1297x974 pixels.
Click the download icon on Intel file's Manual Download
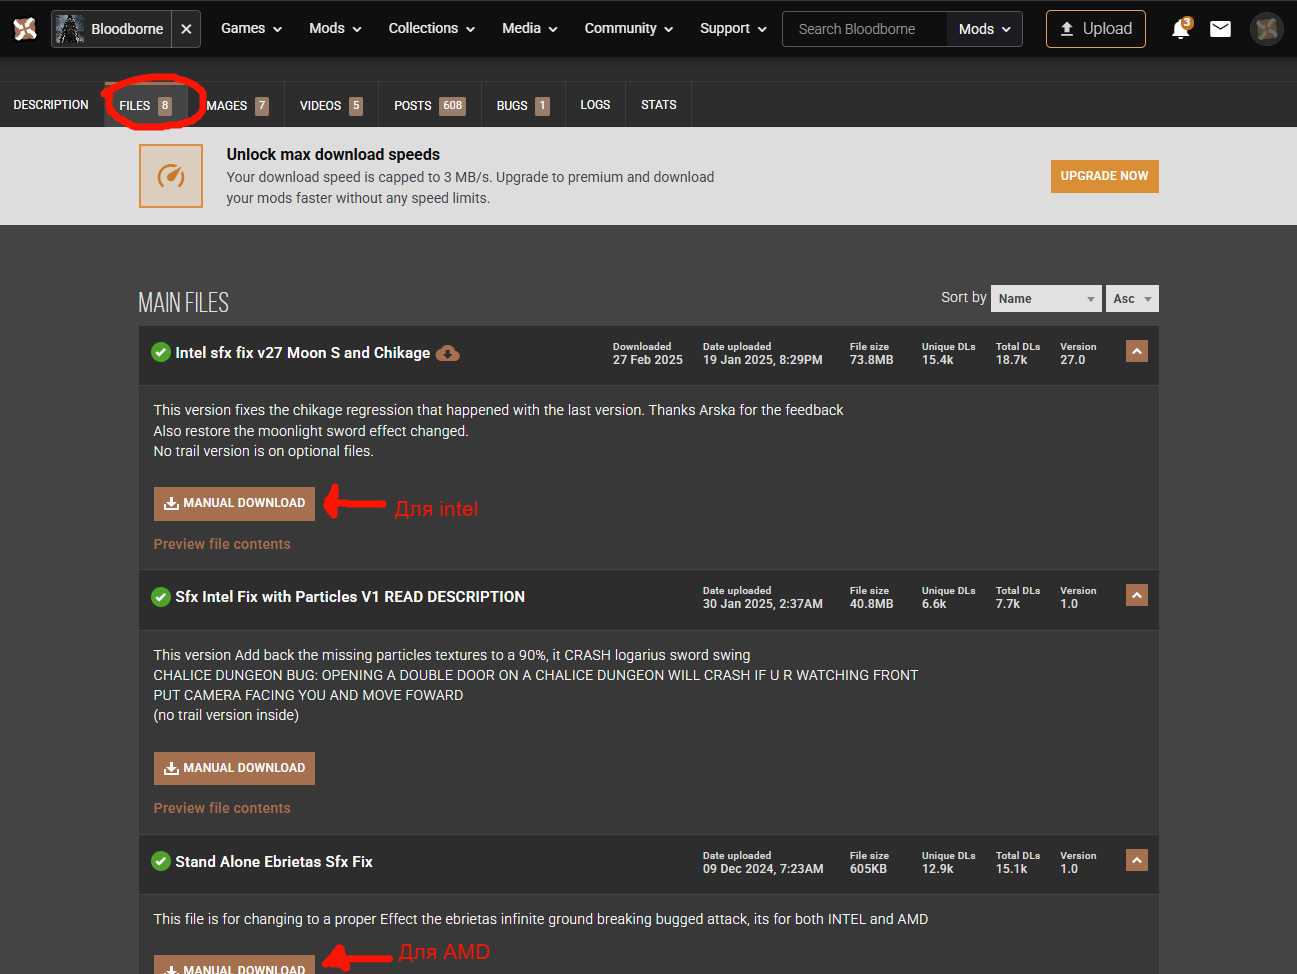(172, 503)
